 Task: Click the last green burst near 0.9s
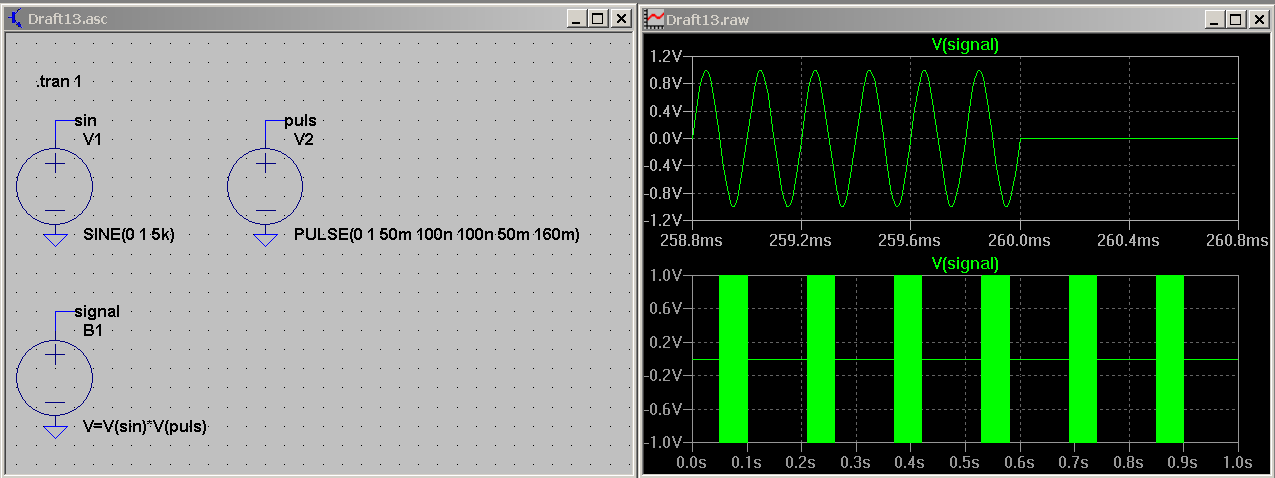[x=1170, y=358]
